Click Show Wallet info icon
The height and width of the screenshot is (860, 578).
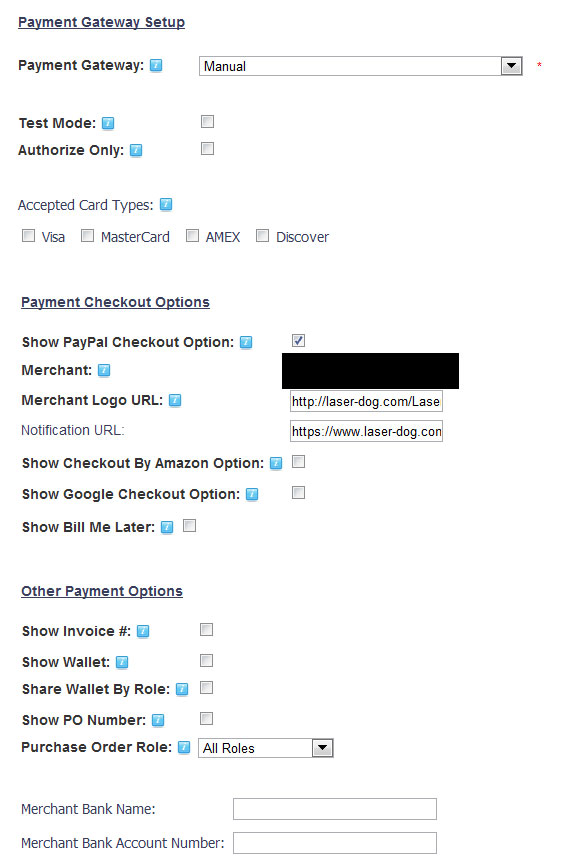coord(122,662)
